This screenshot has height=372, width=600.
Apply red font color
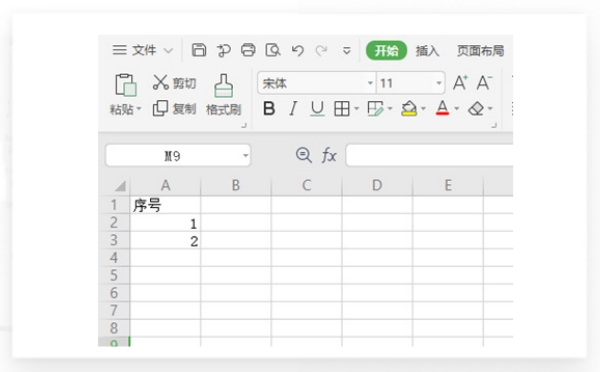(x=442, y=108)
